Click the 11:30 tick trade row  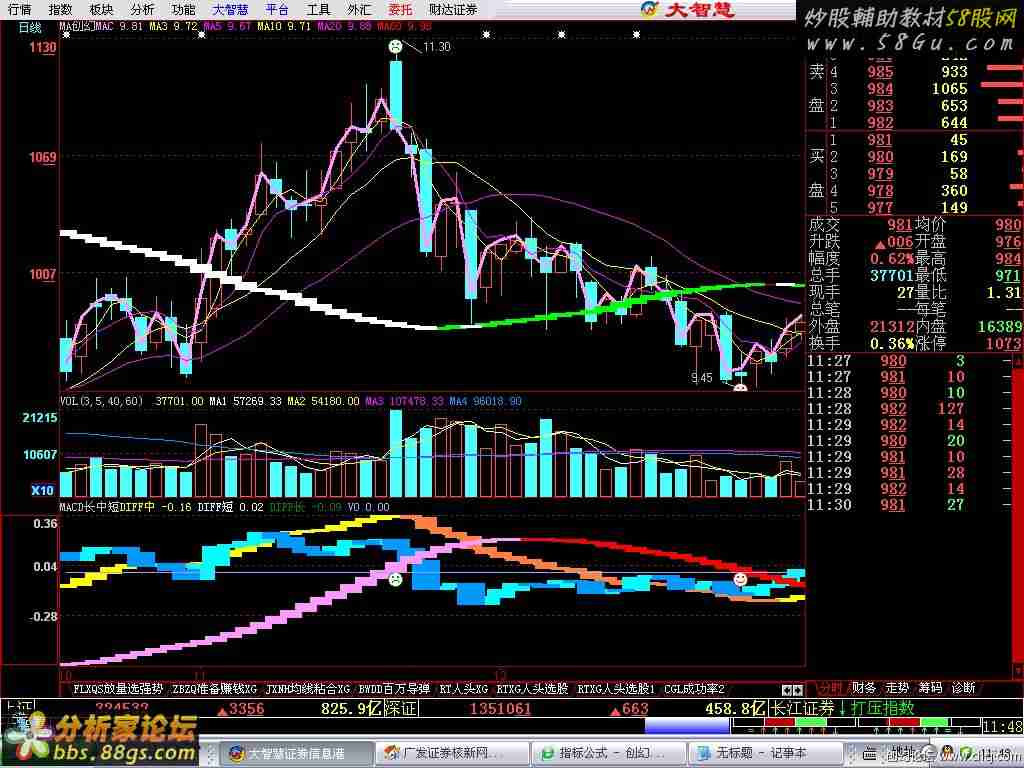908,505
